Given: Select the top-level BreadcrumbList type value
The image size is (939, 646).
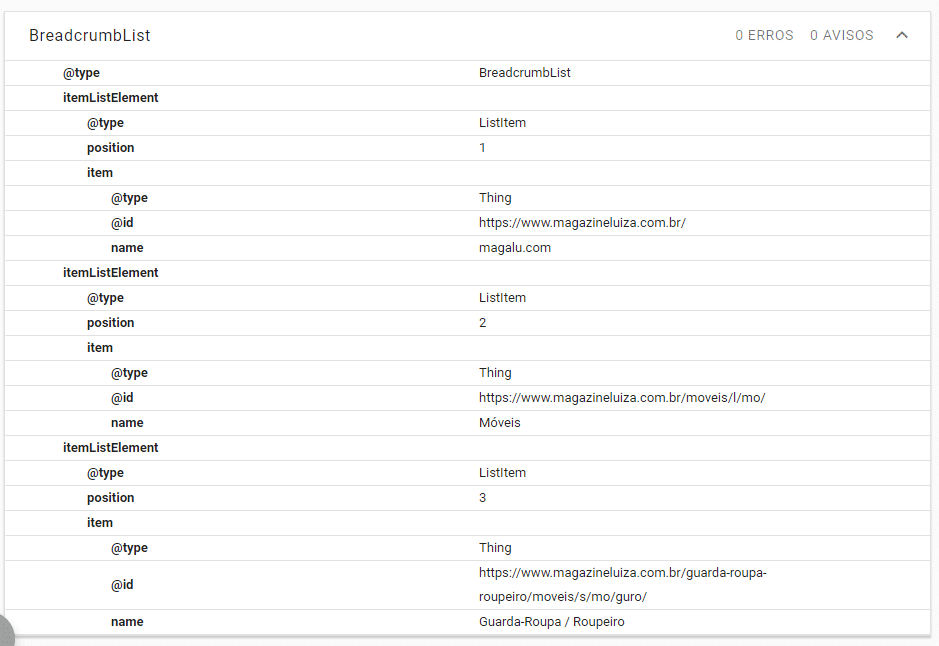Looking at the screenshot, I should click(x=525, y=73).
